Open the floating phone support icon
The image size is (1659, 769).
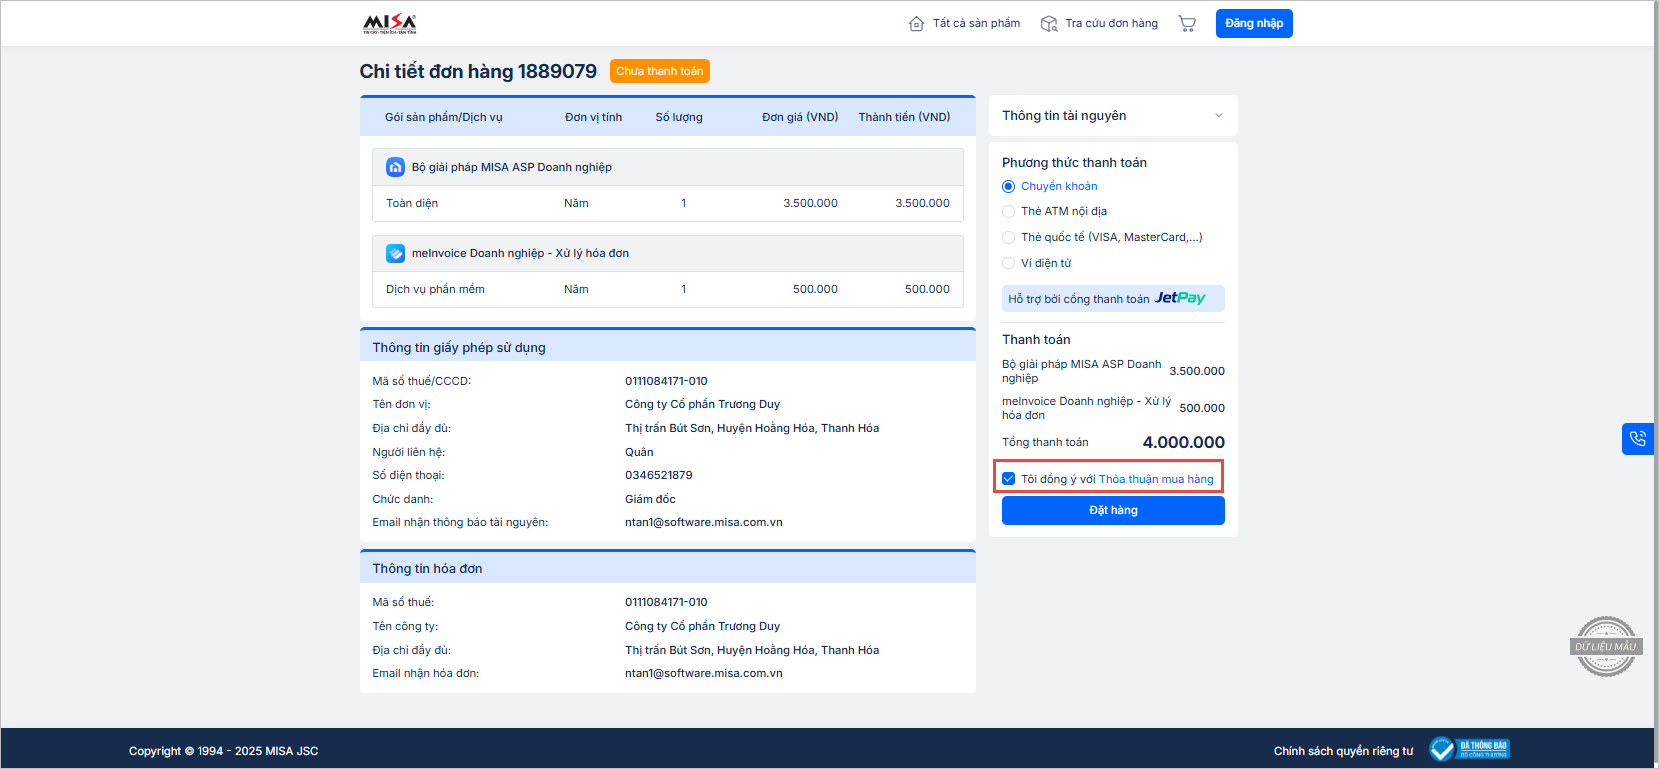tap(1637, 438)
